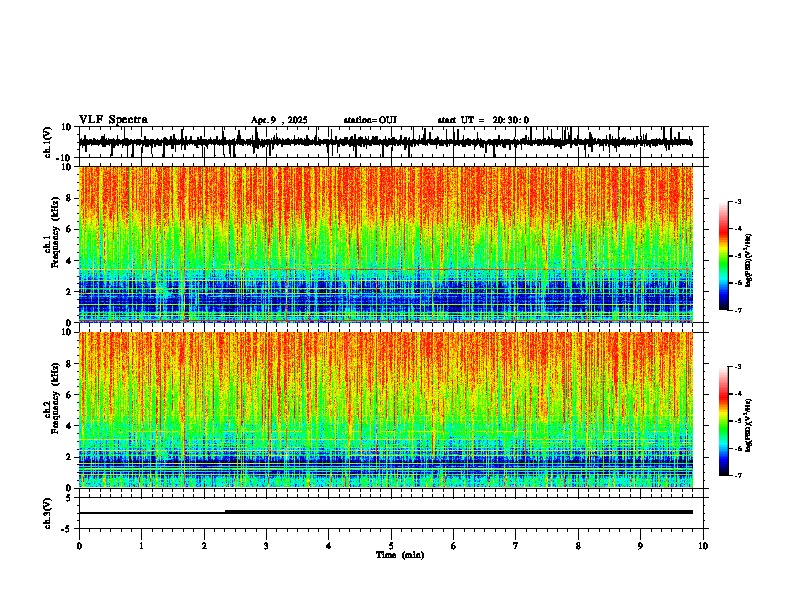The height and width of the screenshot is (612, 792).
Task: Click the "-3" label on lower color bar
Action: [x=738, y=367]
